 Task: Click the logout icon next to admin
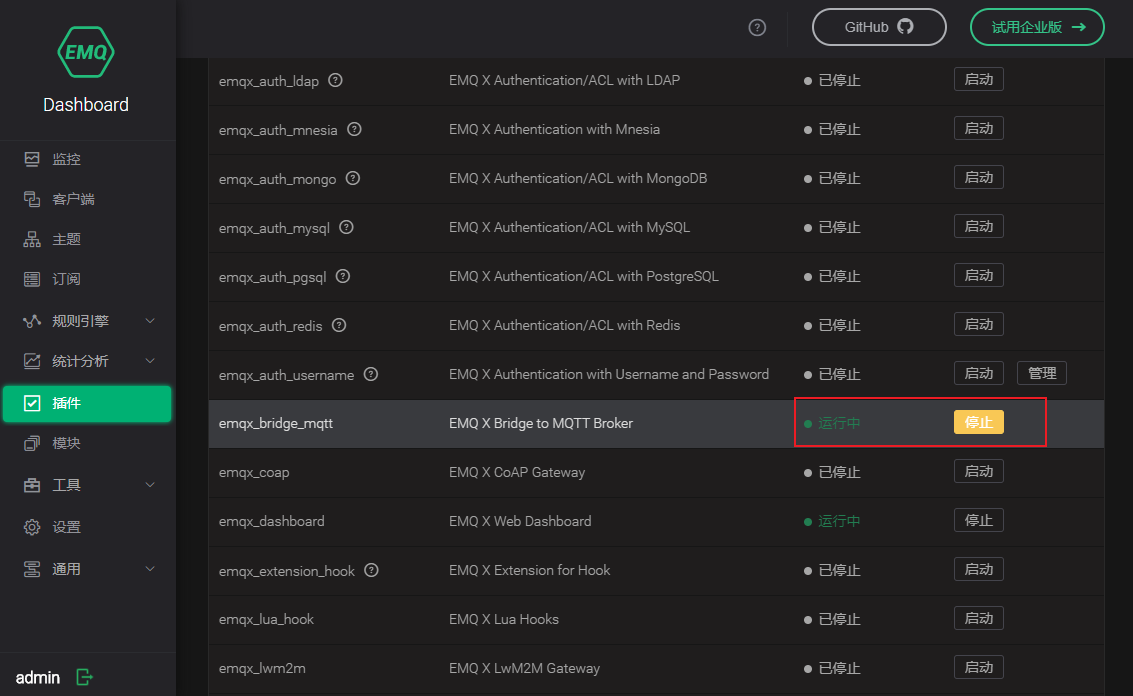click(85, 677)
